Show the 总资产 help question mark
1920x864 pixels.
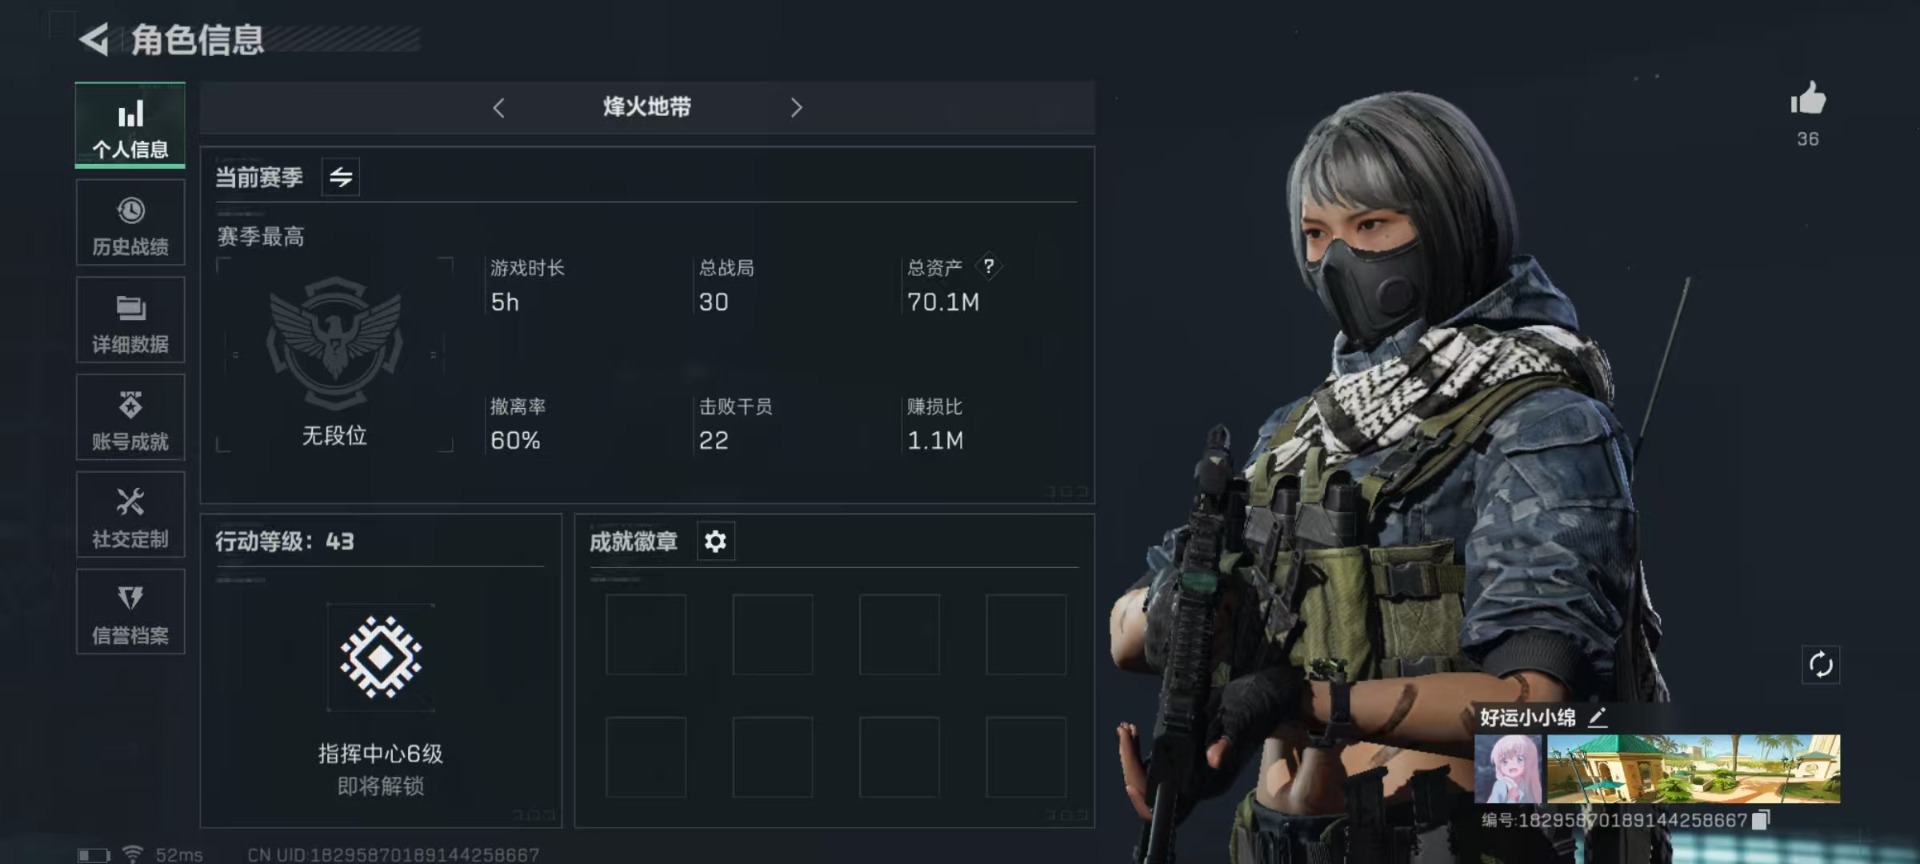(x=988, y=266)
